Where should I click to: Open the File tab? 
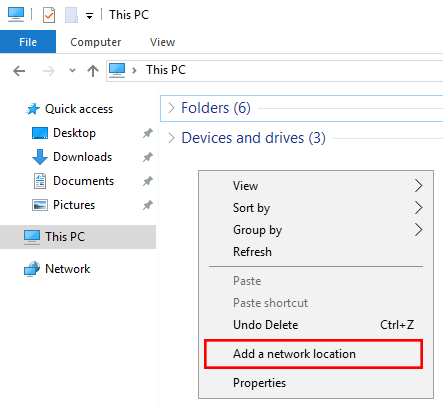coord(28,42)
